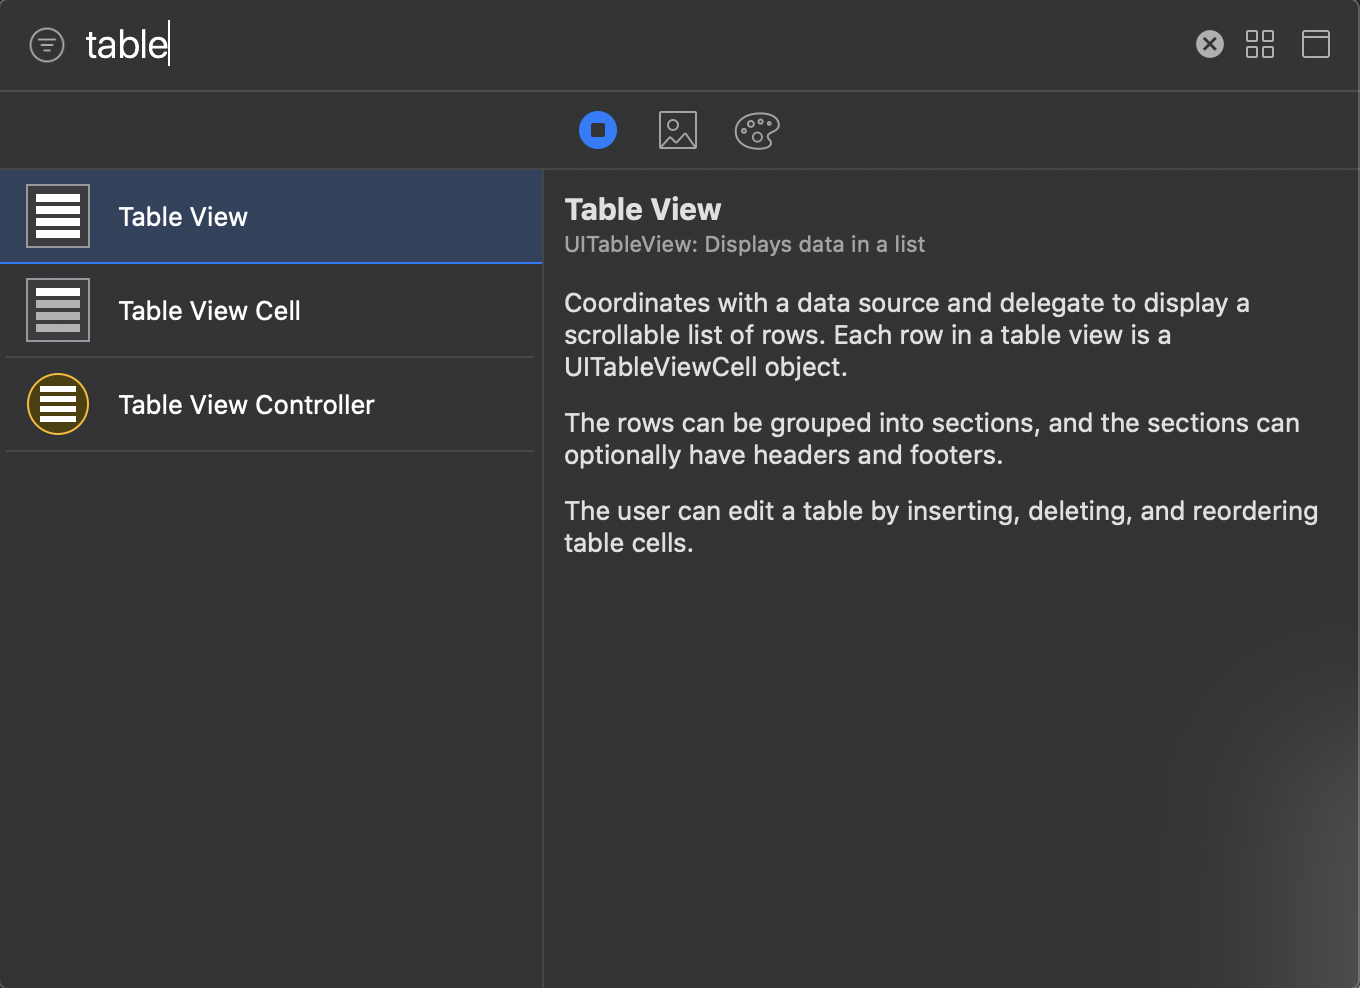Screen dimensions: 1360x988
Task: Switch to icon grid view
Action: [1259, 44]
